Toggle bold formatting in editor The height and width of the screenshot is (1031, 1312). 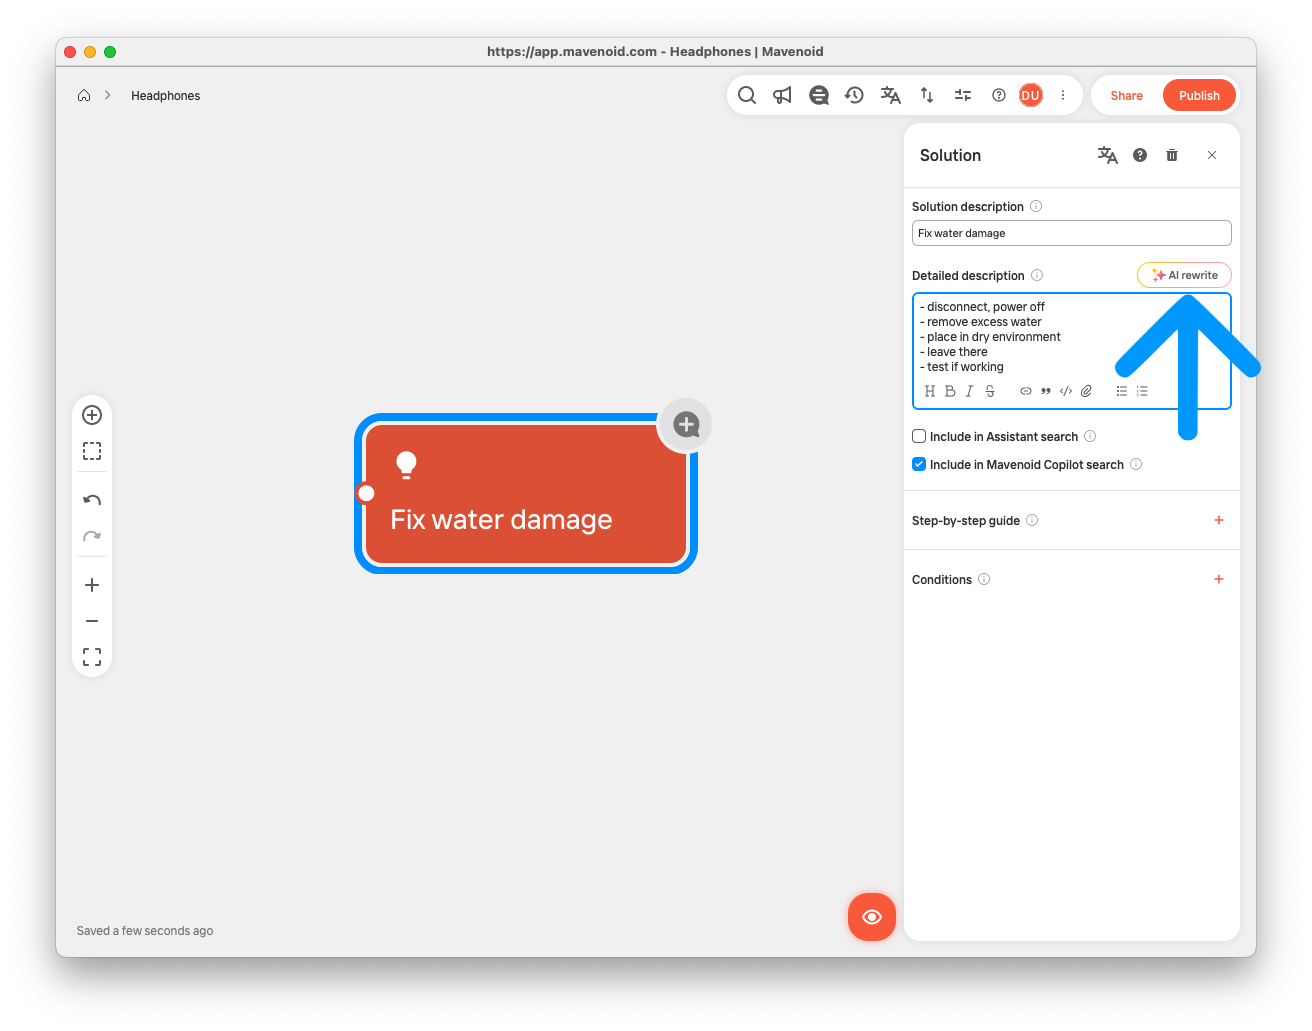(950, 391)
